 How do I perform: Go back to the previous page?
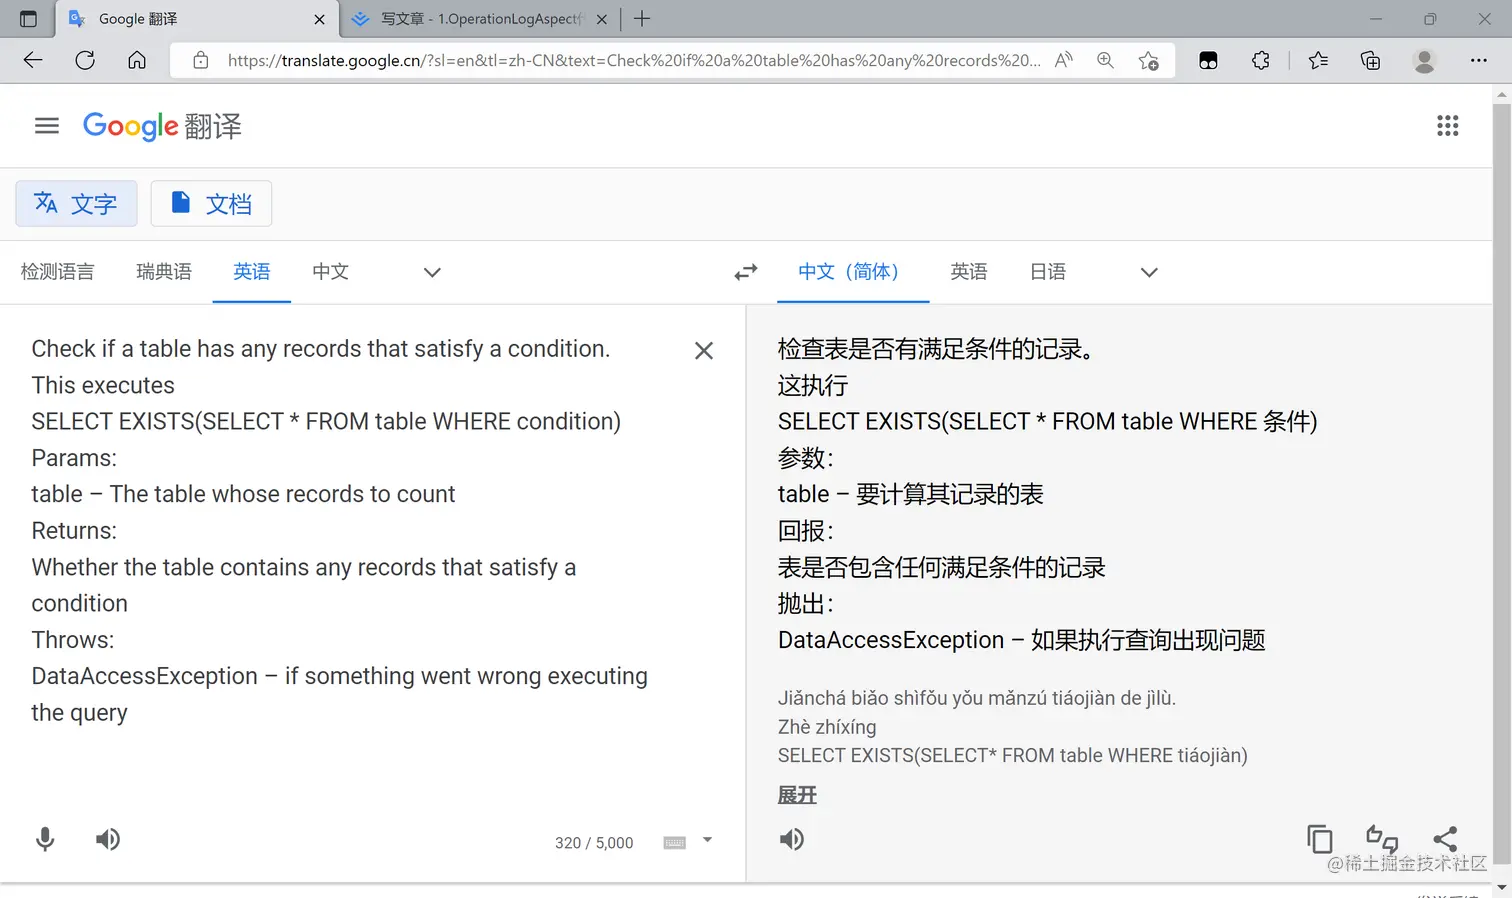(33, 60)
